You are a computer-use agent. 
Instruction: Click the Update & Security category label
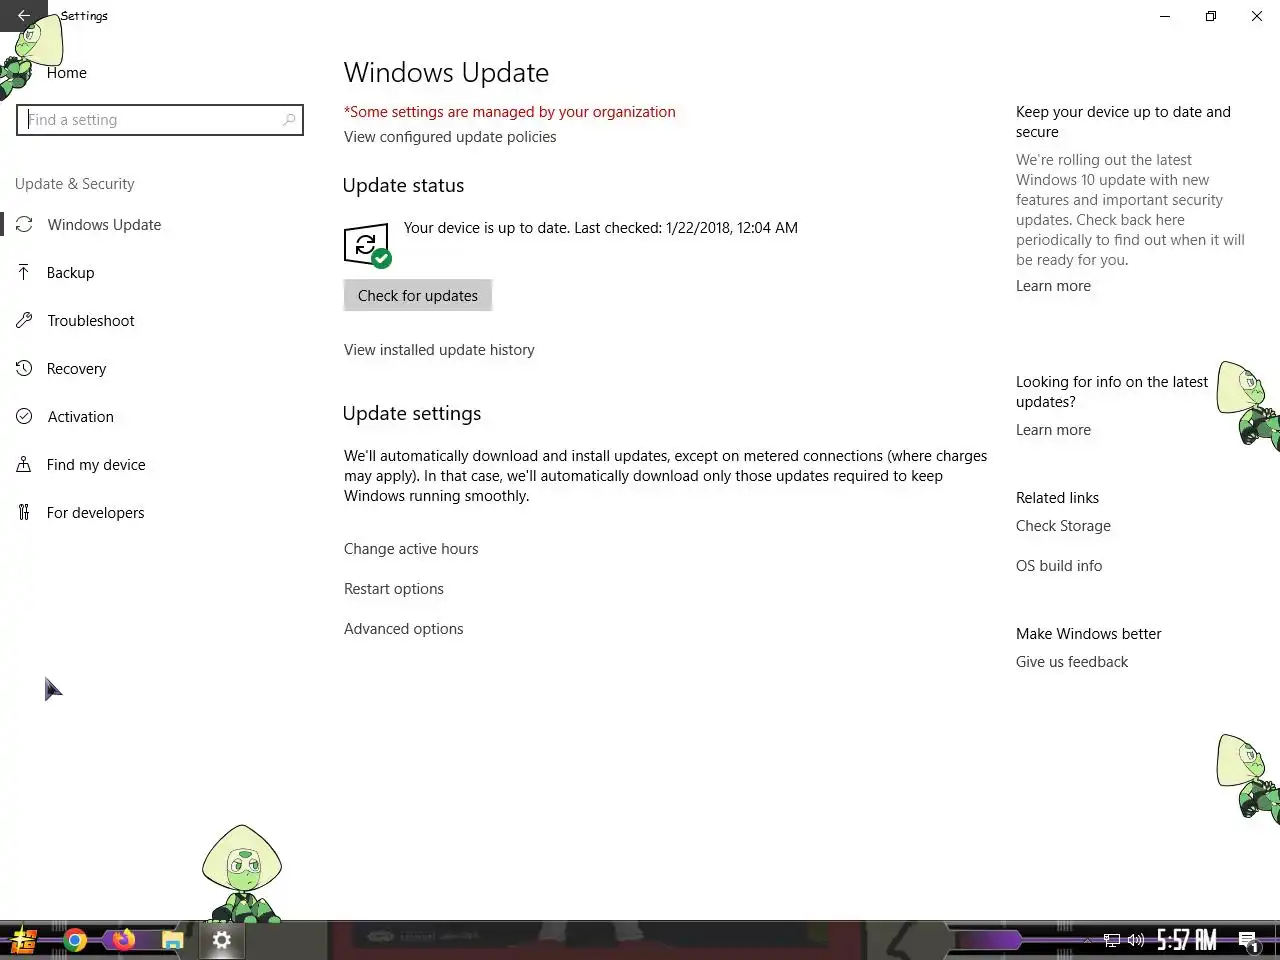(75, 184)
